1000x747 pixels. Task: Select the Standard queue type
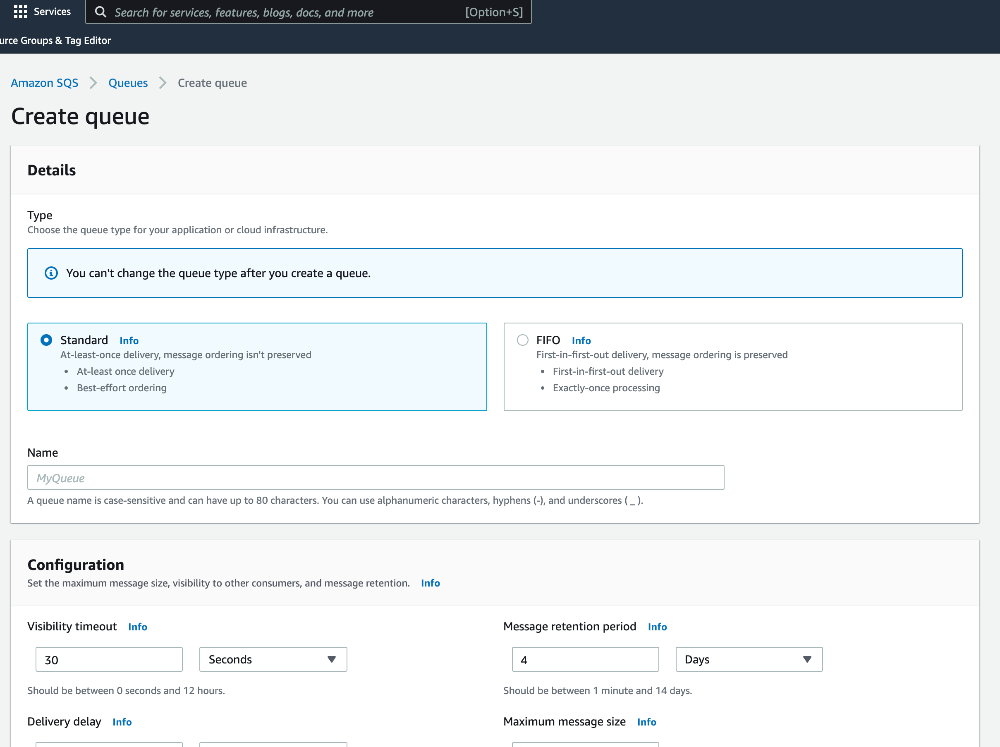coord(46,340)
